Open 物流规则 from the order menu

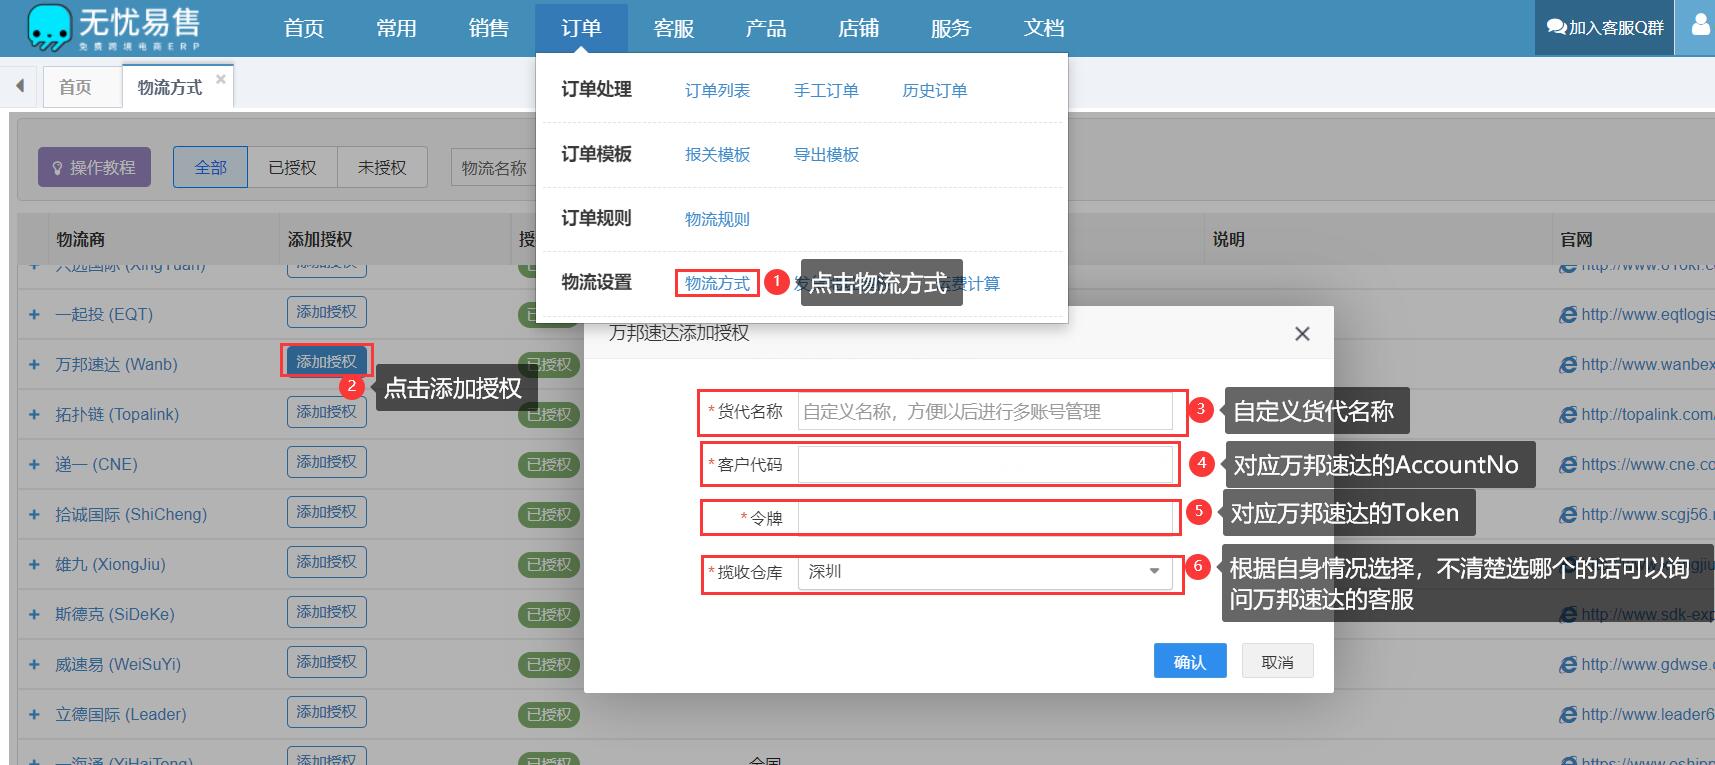click(x=717, y=219)
